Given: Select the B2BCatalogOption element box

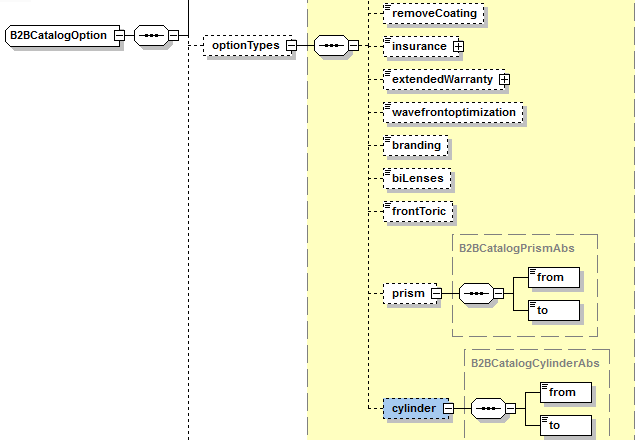Looking at the screenshot, I should [x=59, y=36].
